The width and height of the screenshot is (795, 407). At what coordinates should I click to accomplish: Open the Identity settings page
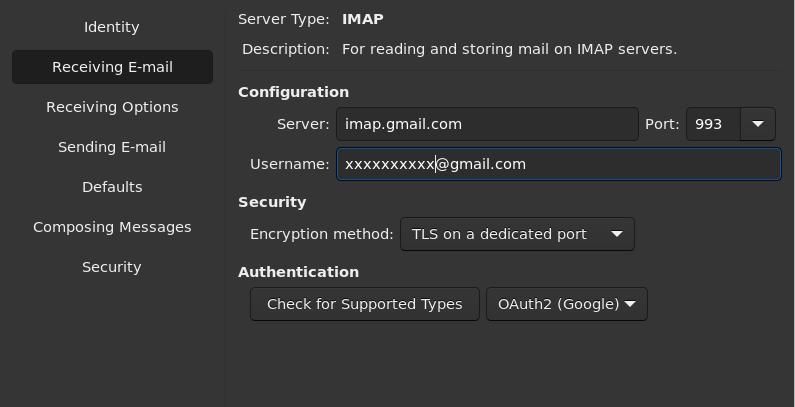111,27
